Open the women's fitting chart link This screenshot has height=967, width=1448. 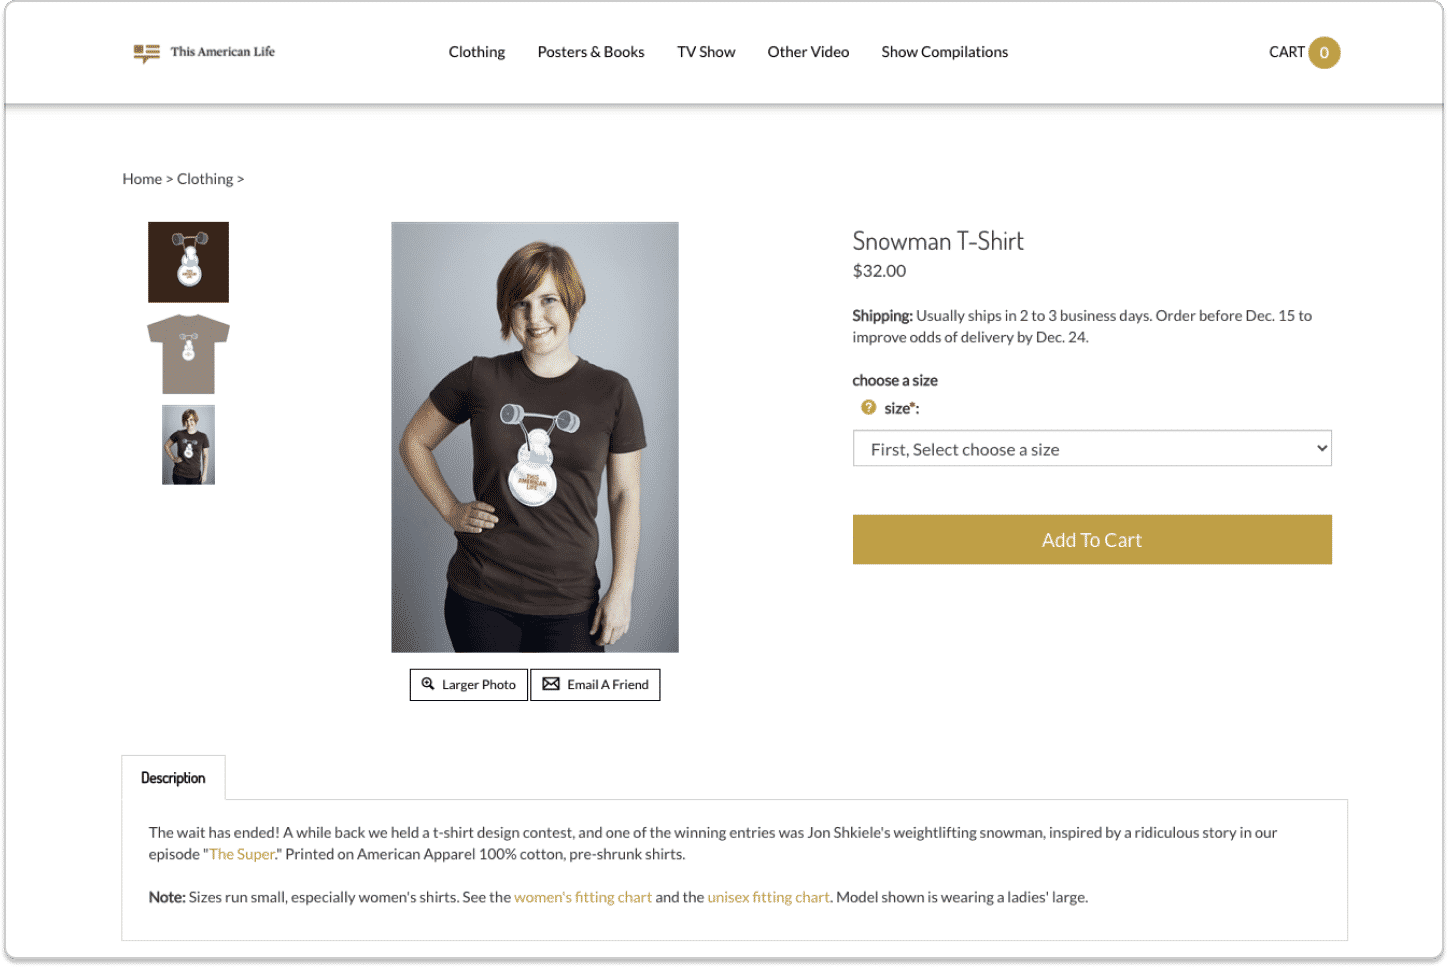[583, 897]
